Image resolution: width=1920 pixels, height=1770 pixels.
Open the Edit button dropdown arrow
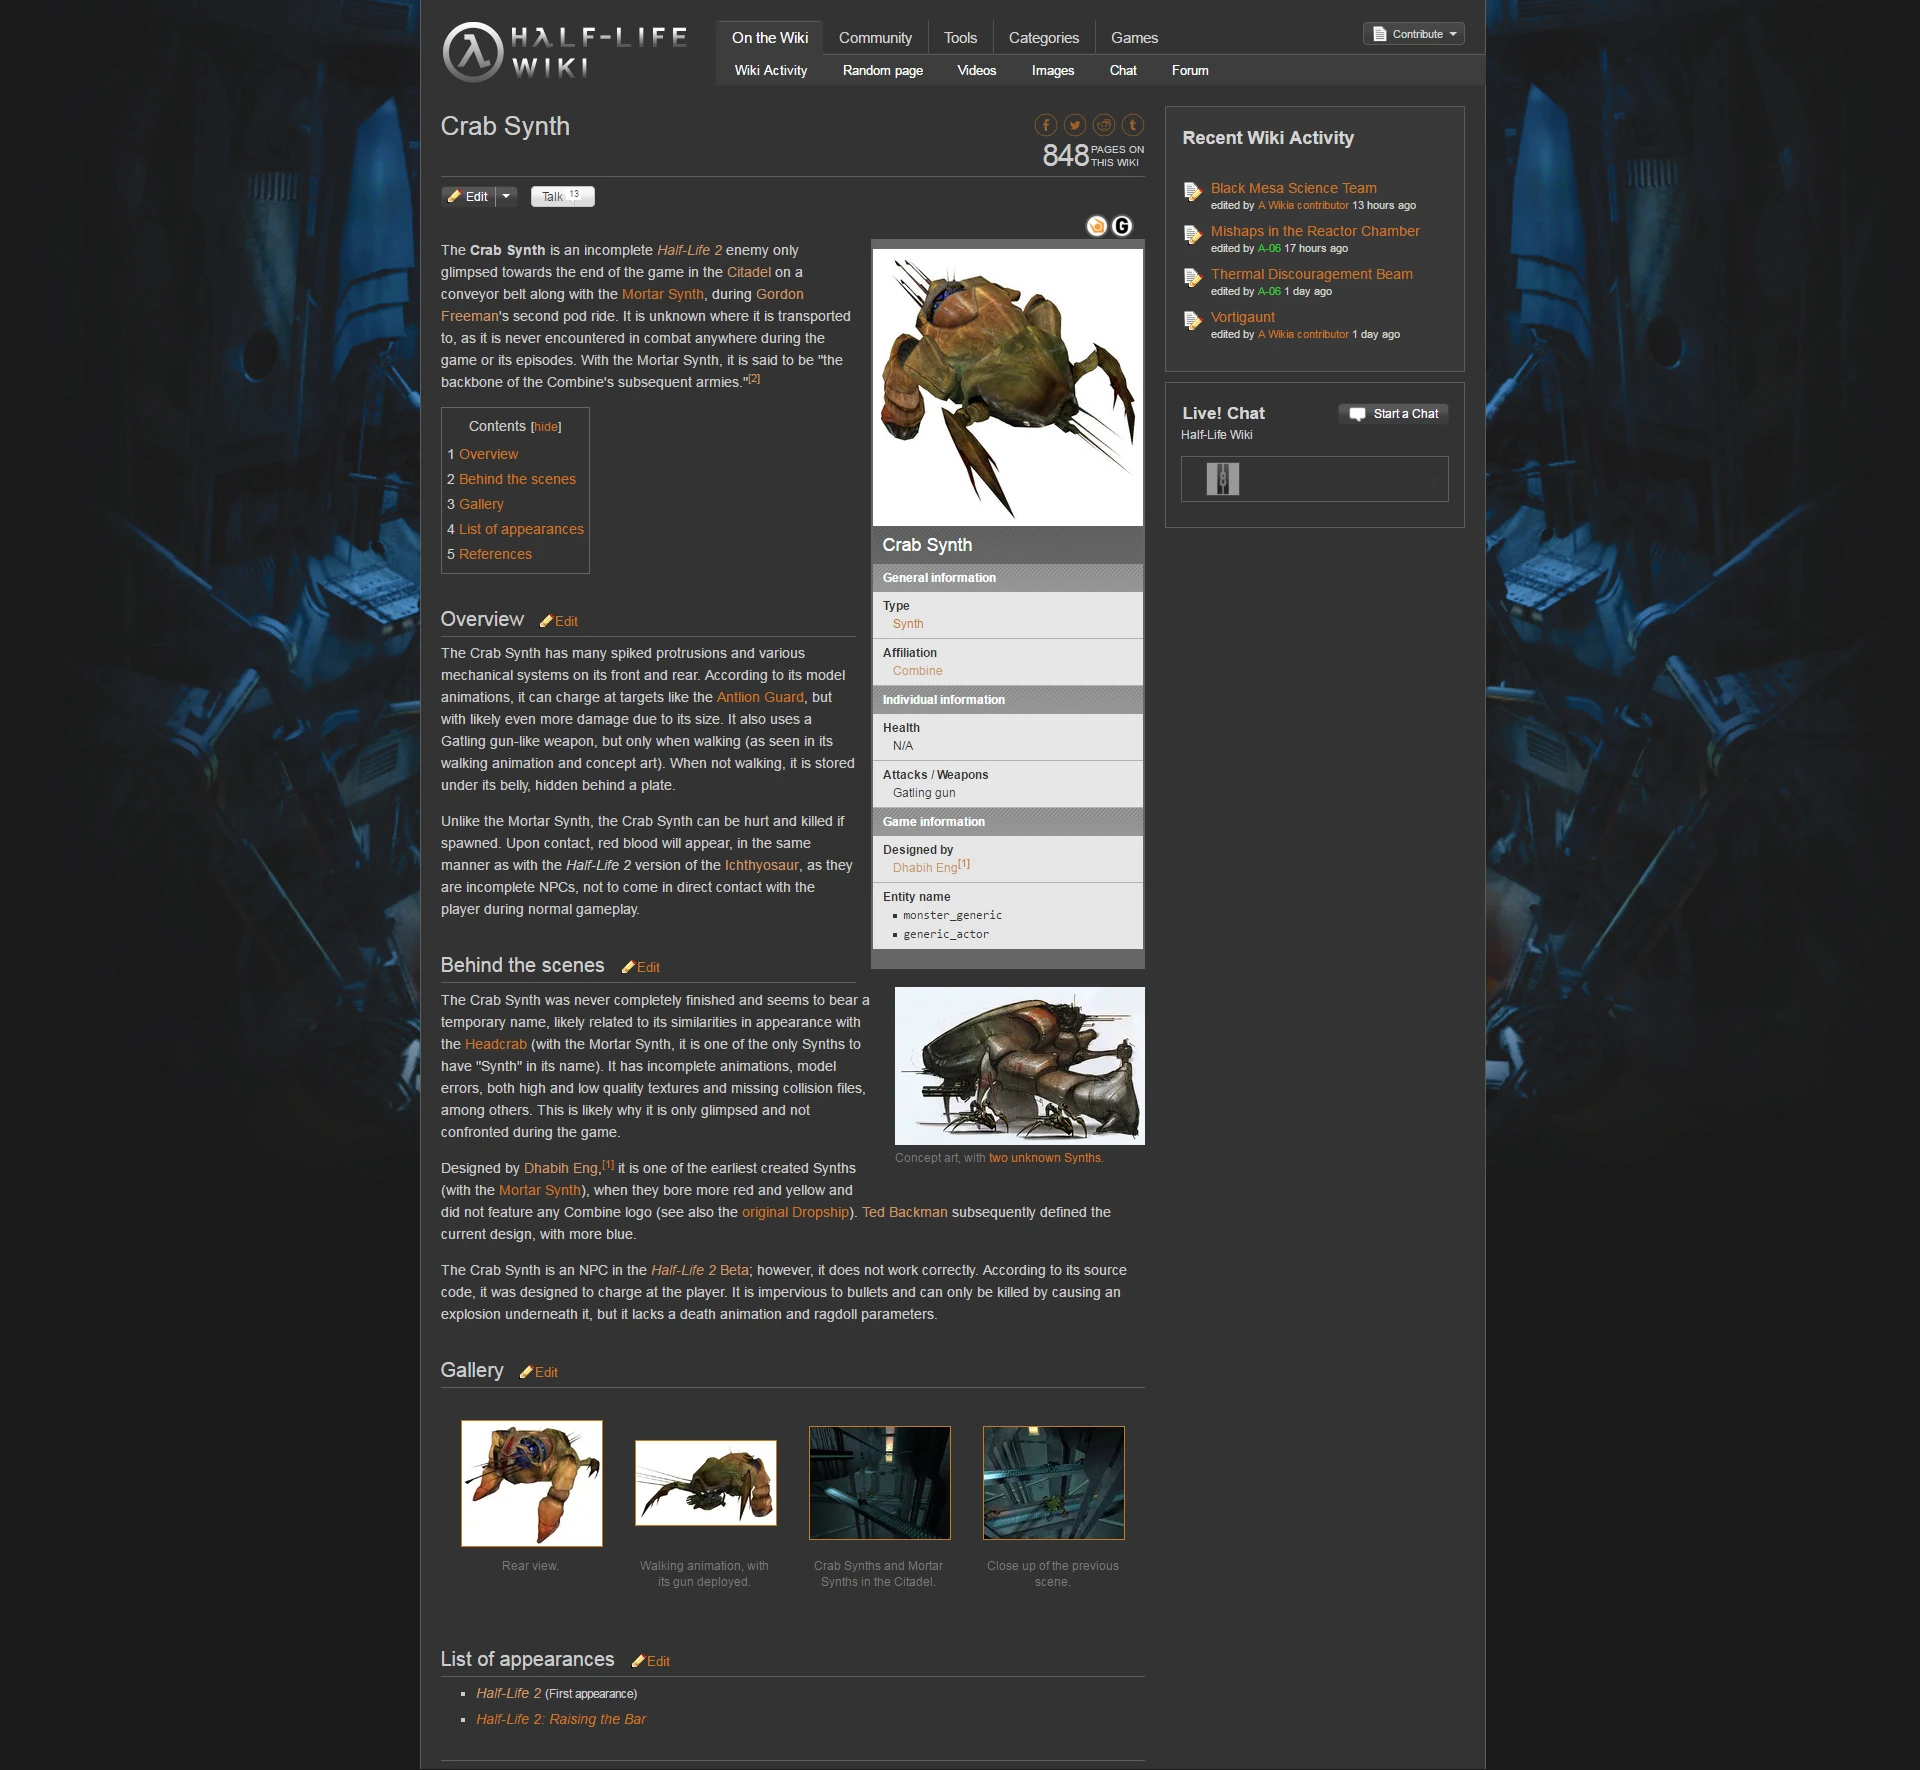[507, 196]
